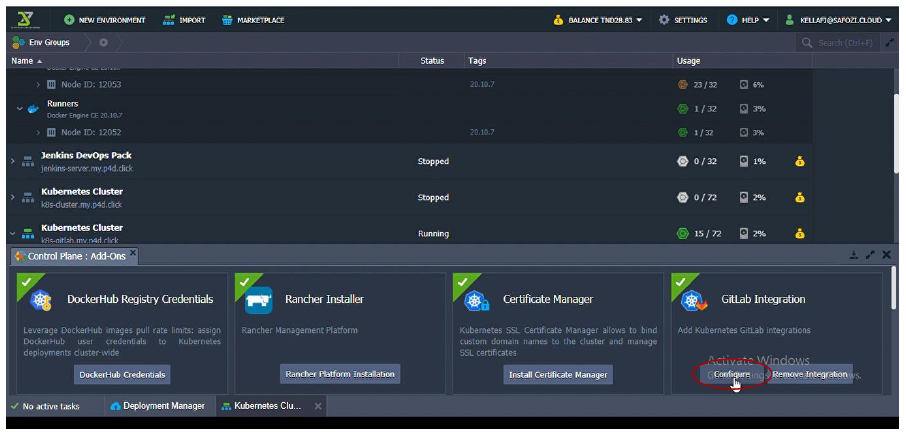Screen dimensions: 906x439
Task: Click the GitLab Integration icon
Action: coord(694,300)
